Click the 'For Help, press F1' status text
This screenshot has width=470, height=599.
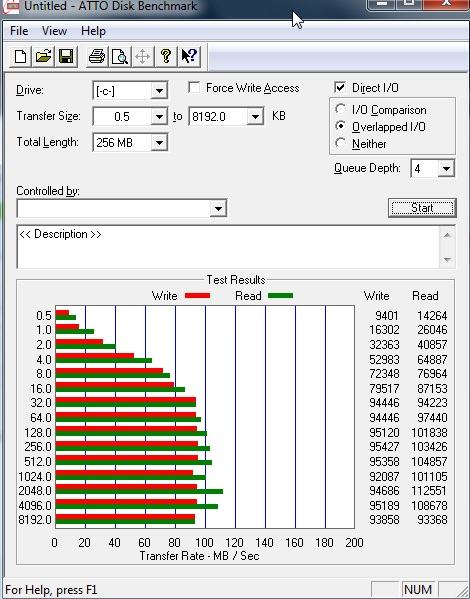point(51,589)
